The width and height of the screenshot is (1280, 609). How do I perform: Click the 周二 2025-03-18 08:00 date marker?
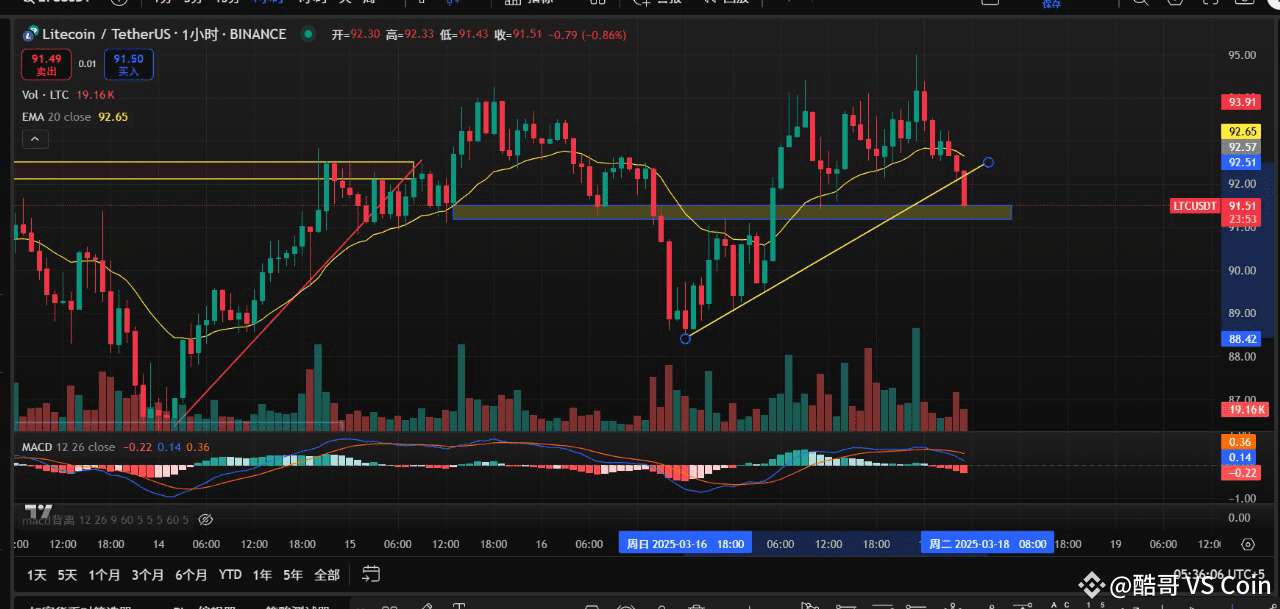(988, 544)
